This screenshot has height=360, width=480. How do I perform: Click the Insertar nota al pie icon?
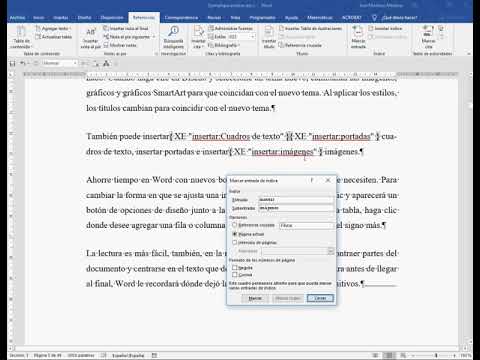[x=91, y=32]
